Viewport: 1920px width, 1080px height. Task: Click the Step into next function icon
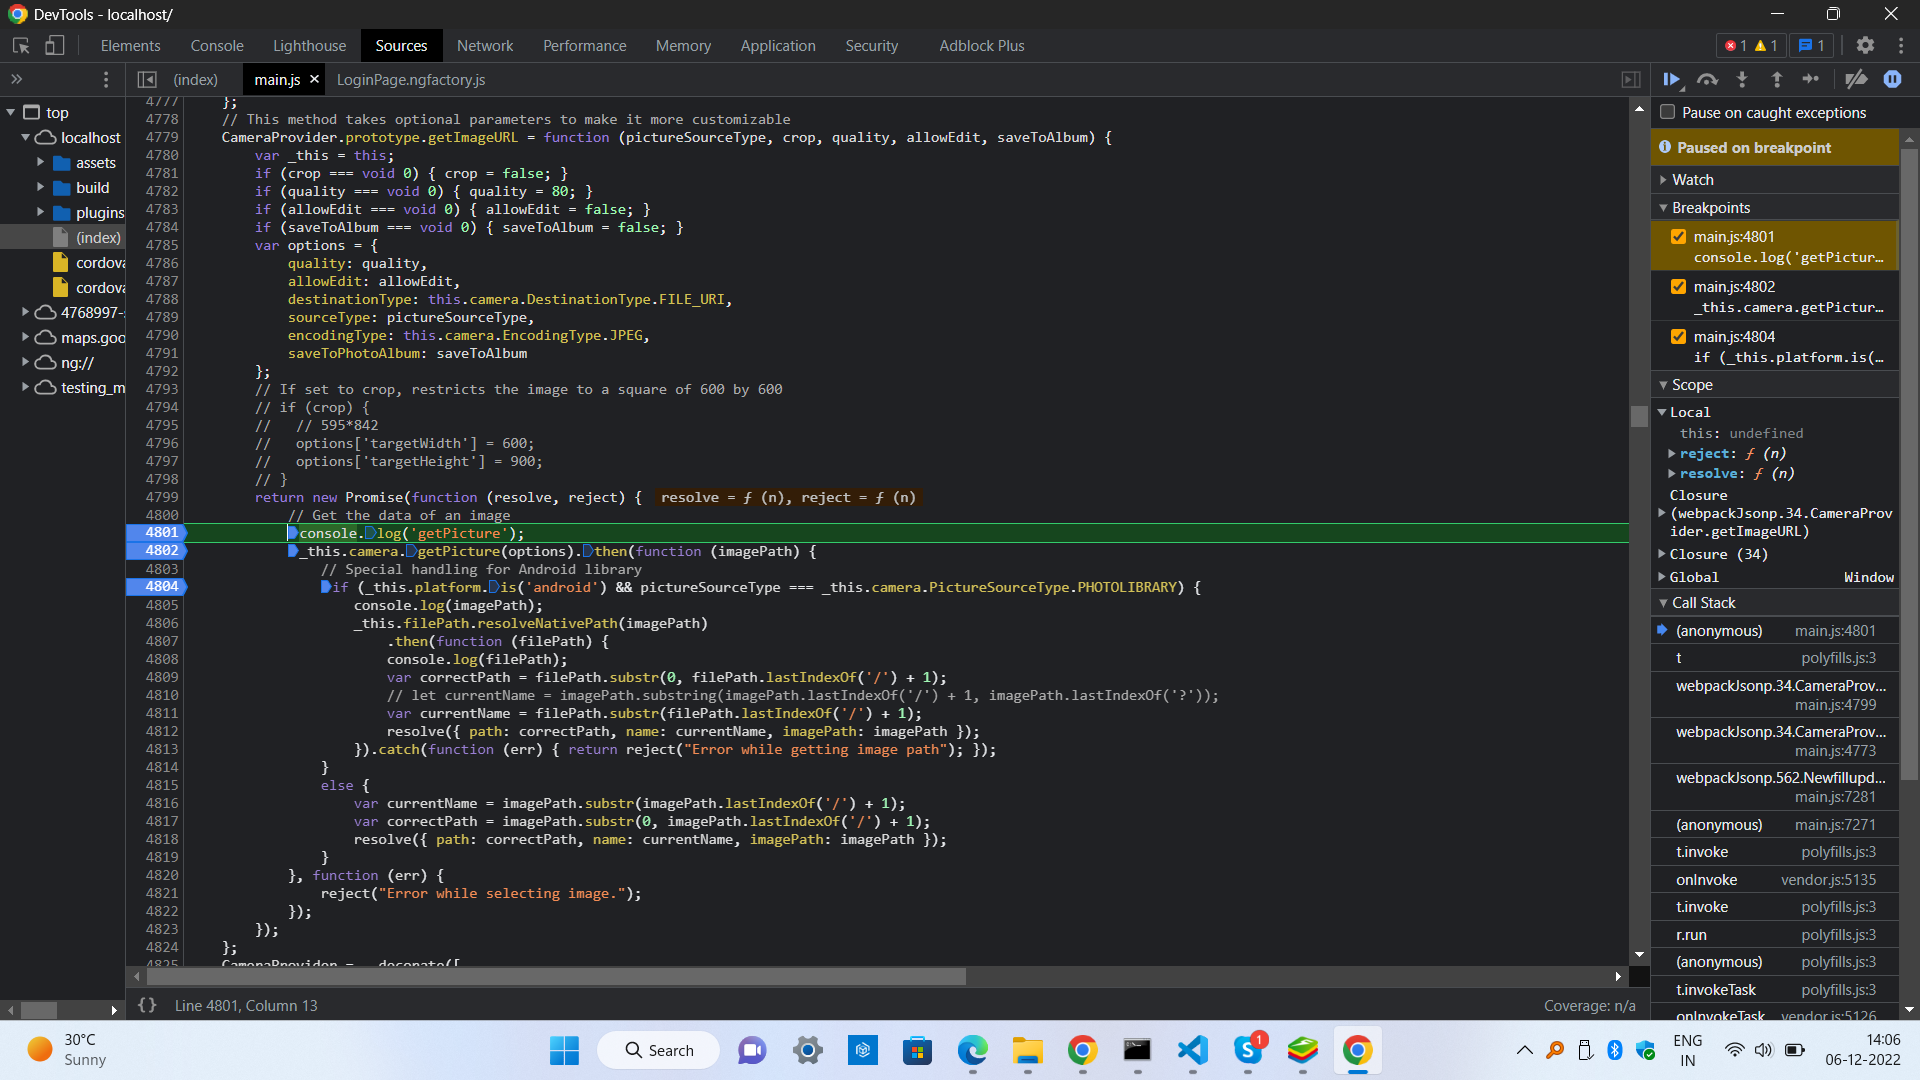1742,80
